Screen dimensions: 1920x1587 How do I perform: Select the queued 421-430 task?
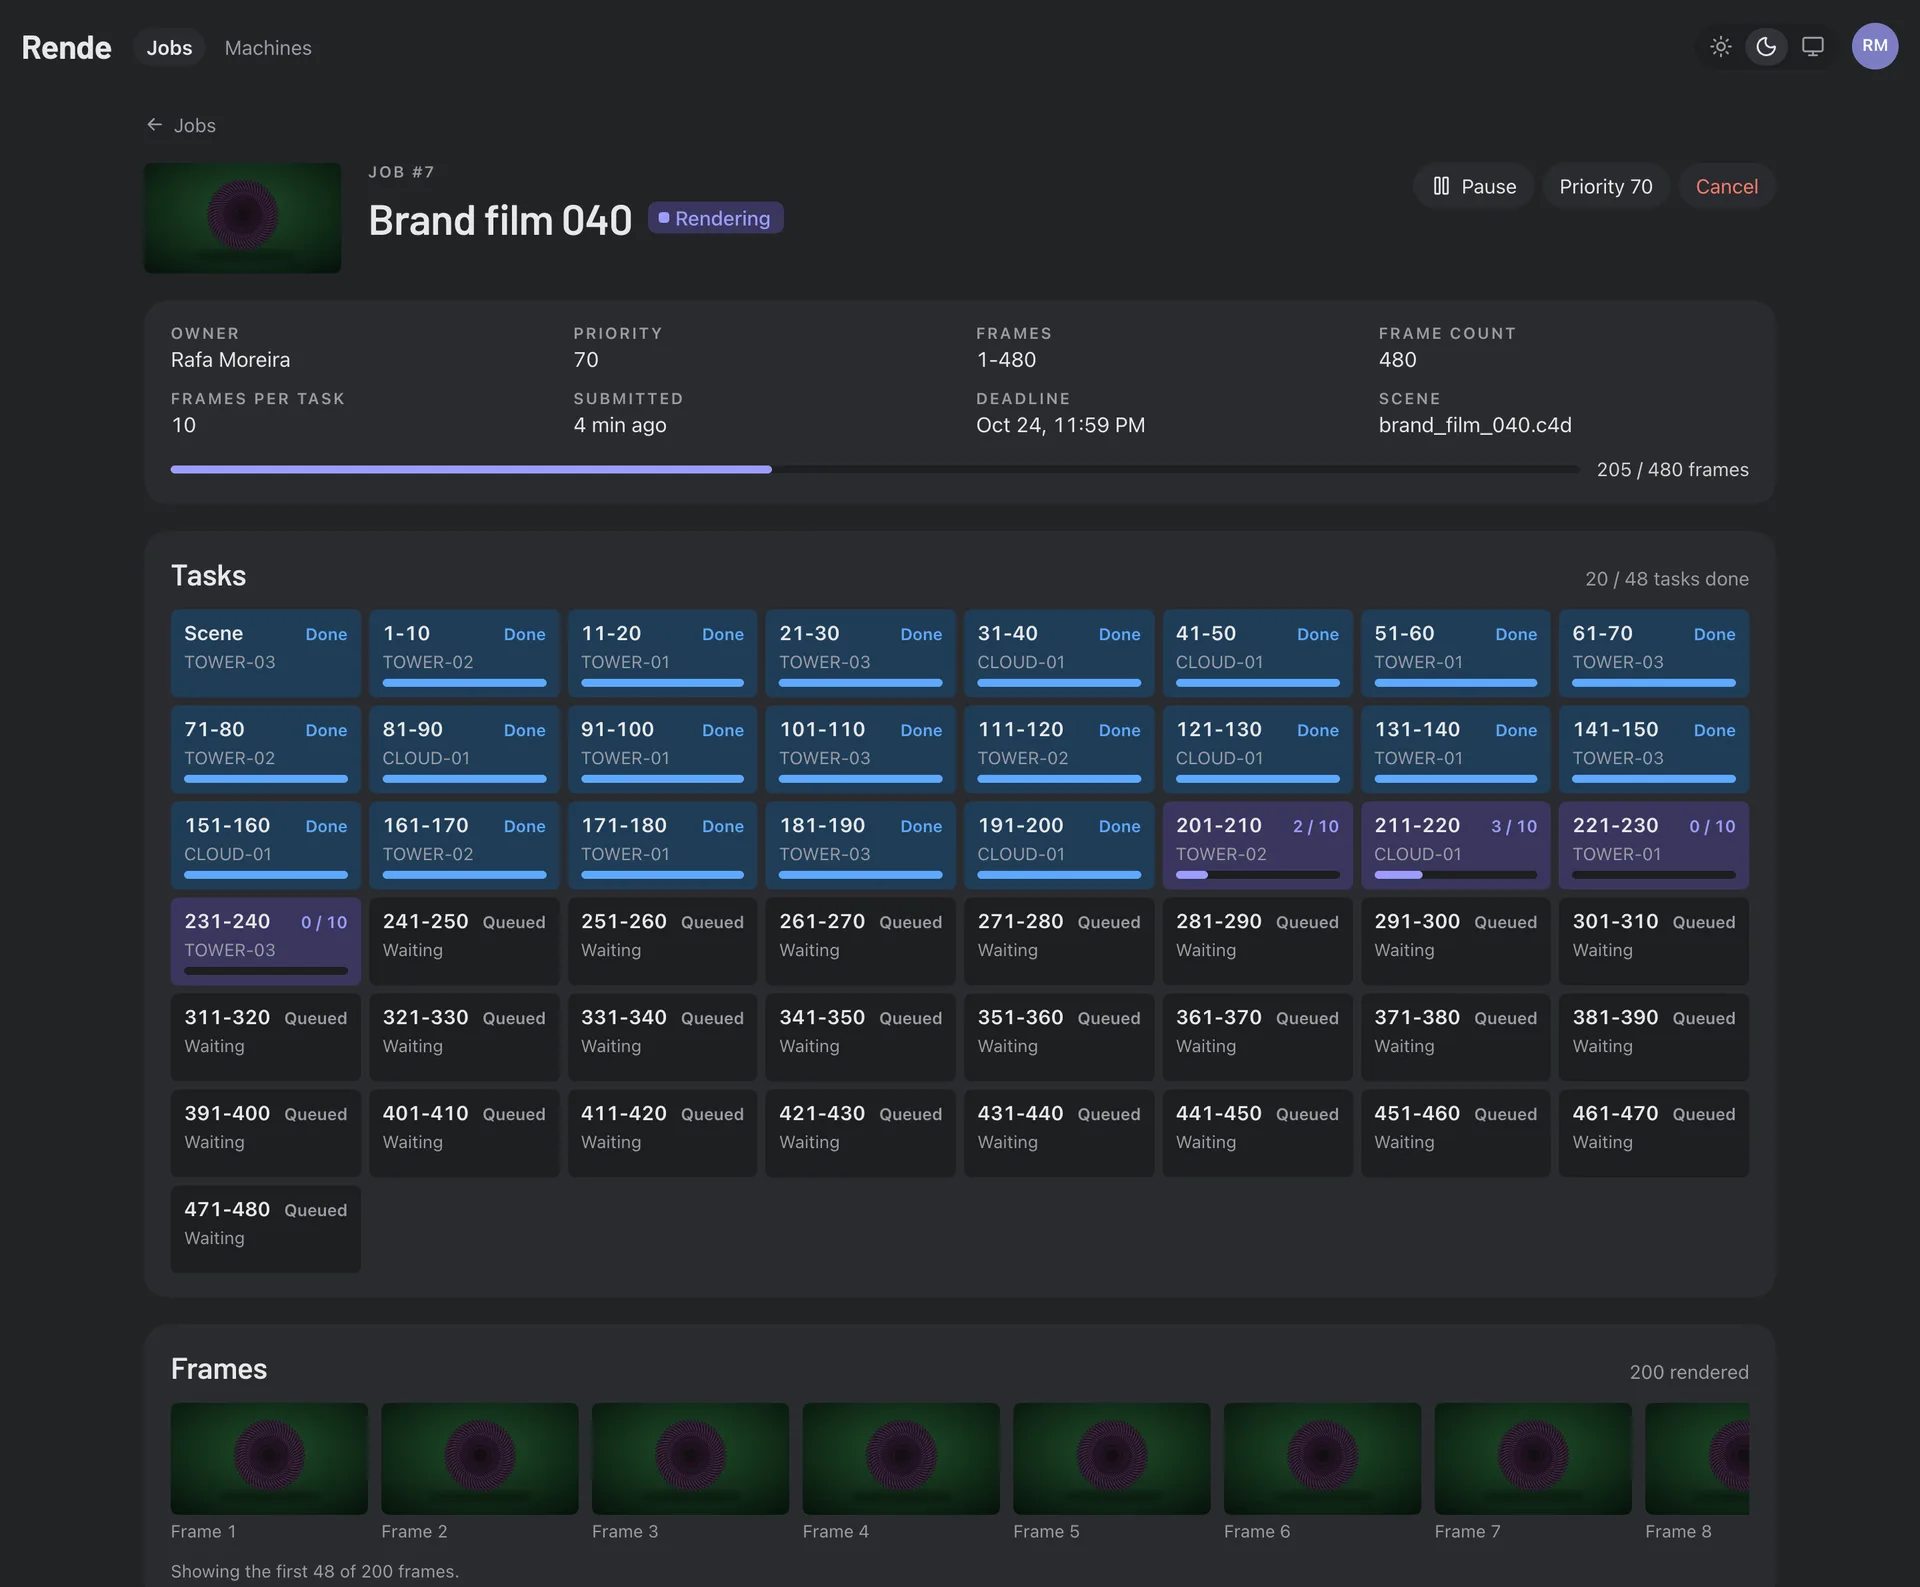coord(860,1133)
